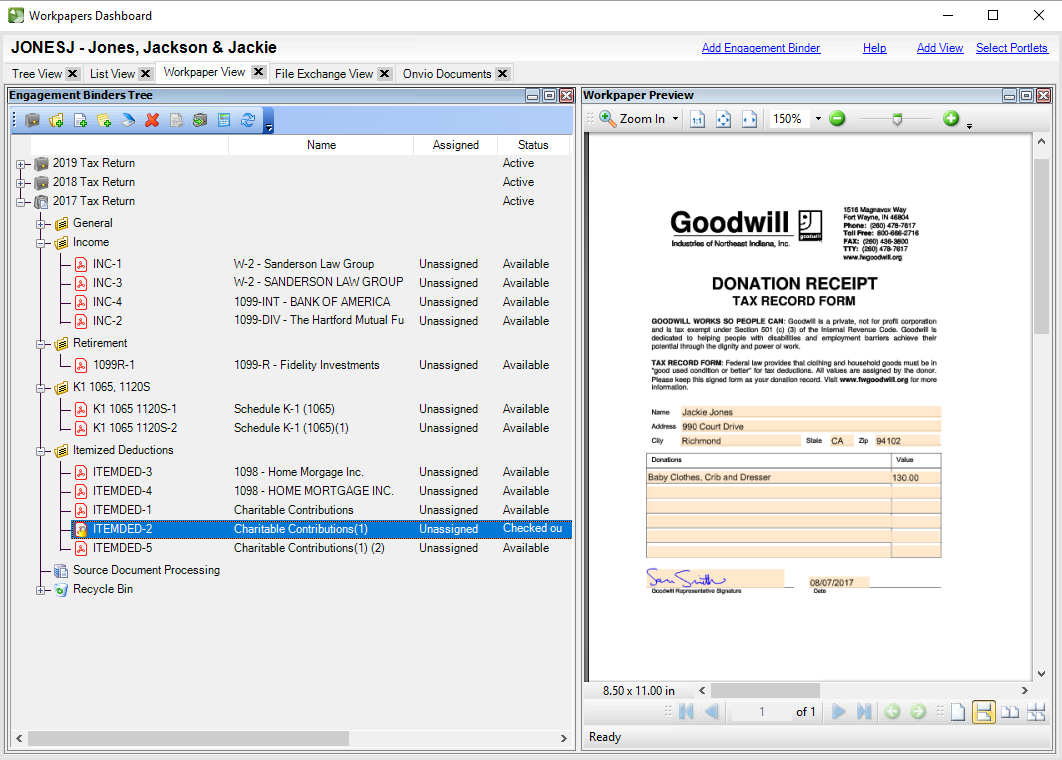The image size is (1062, 760).
Task: Click the calculator icon in binder toolbar
Action: [224, 120]
